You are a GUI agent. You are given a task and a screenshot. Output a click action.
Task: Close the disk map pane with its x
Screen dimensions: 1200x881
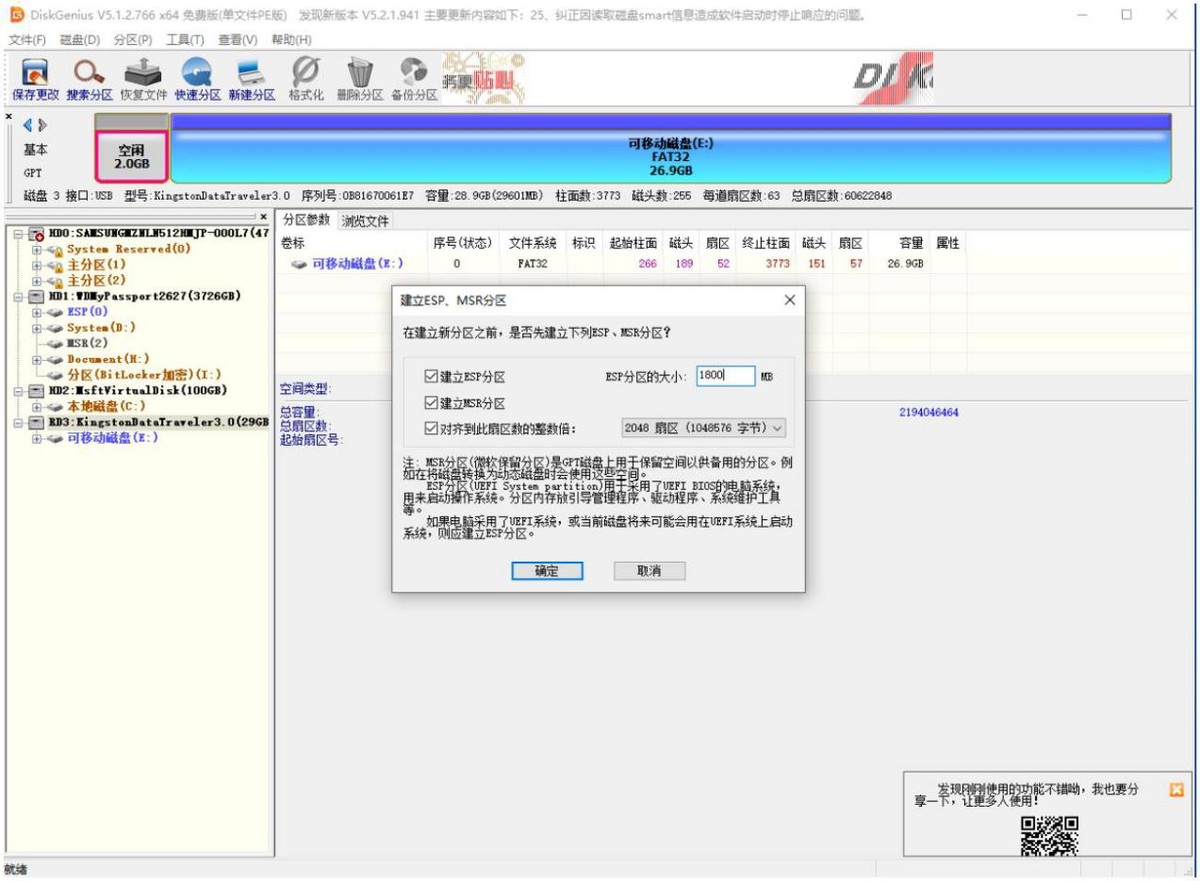click(x=9, y=117)
